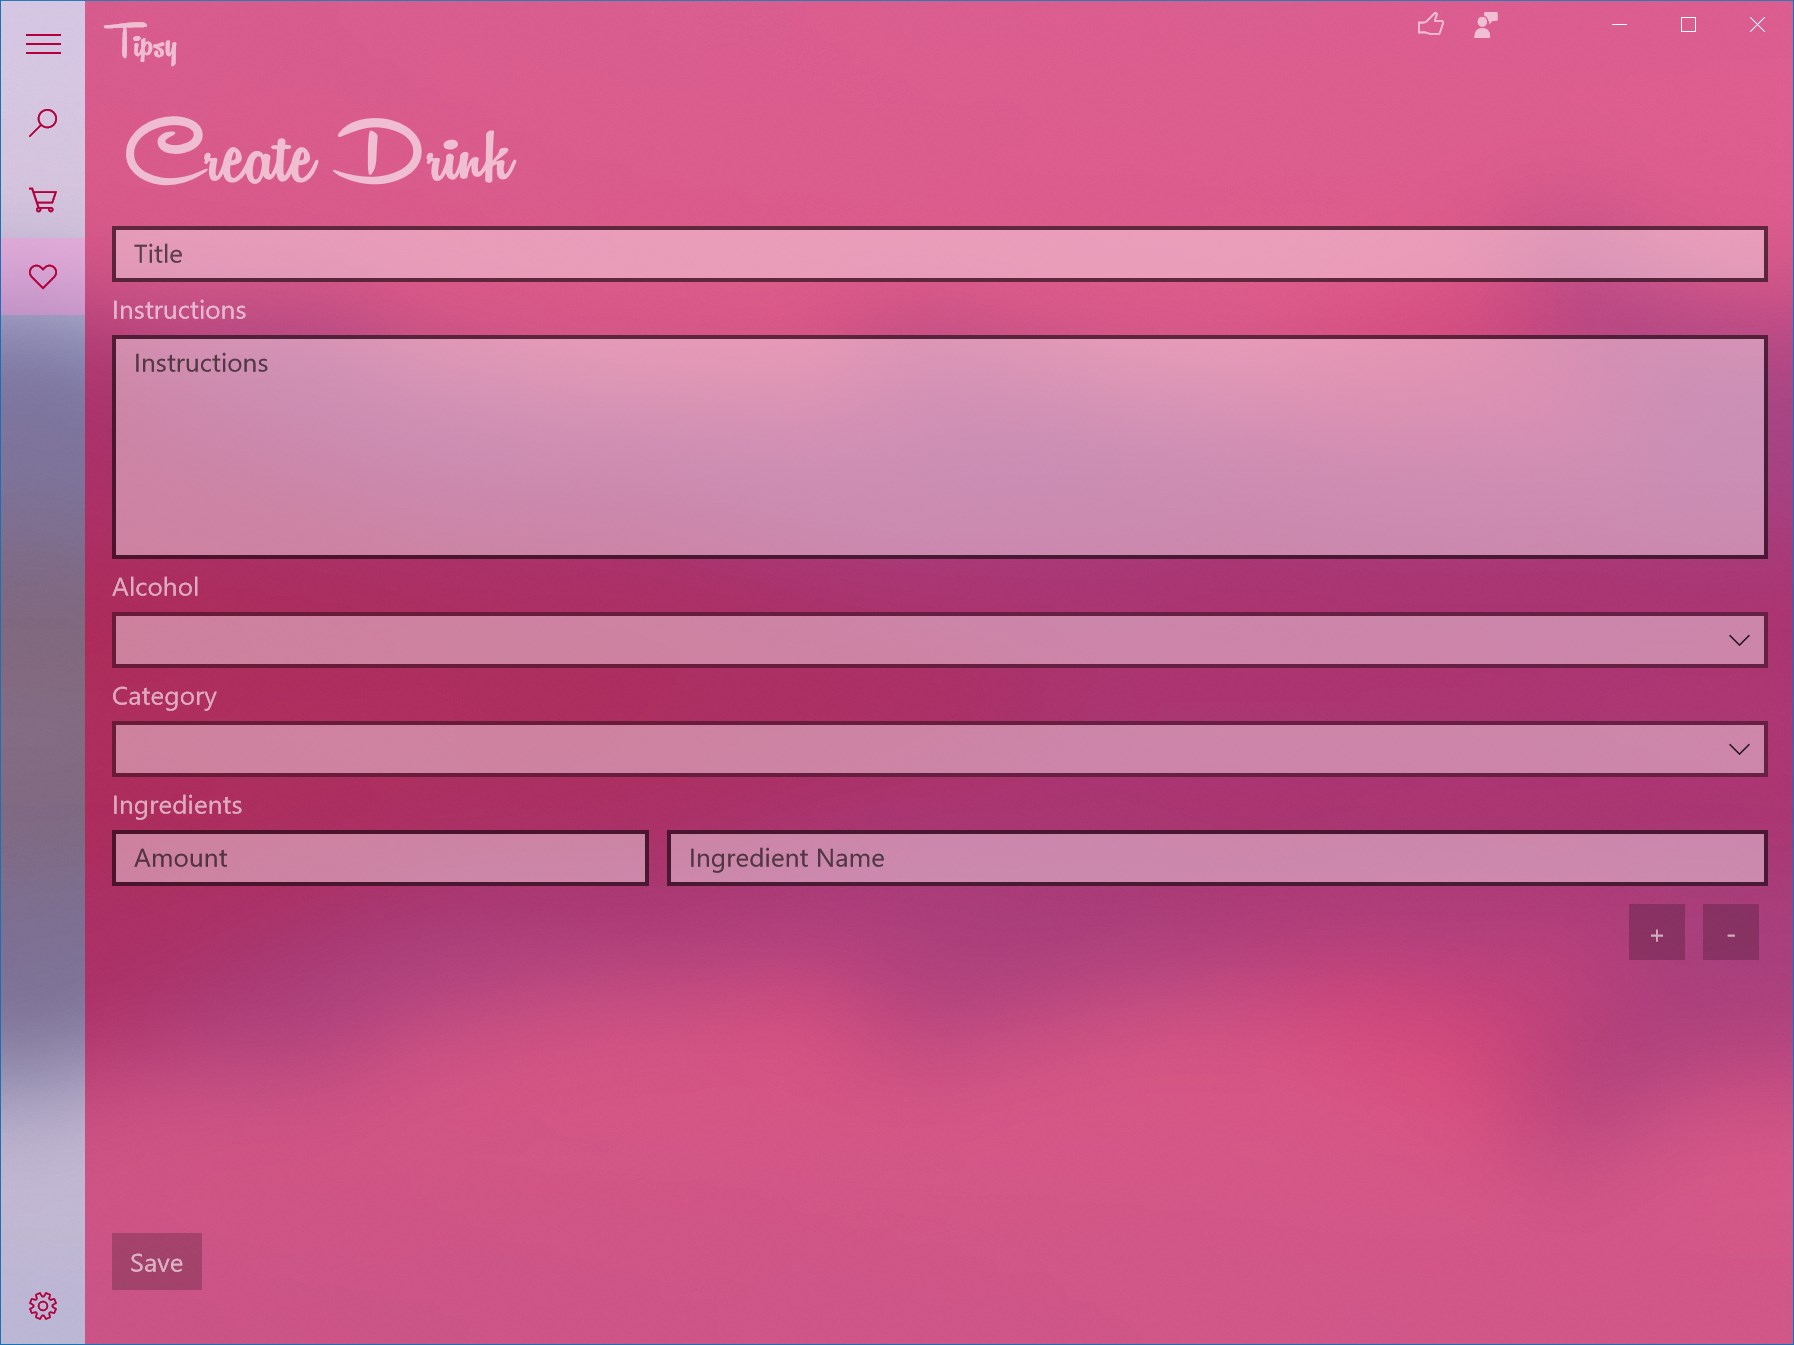The width and height of the screenshot is (1794, 1345).
Task: Remove an ingredient row with minus button
Action: pos(1731,932)
